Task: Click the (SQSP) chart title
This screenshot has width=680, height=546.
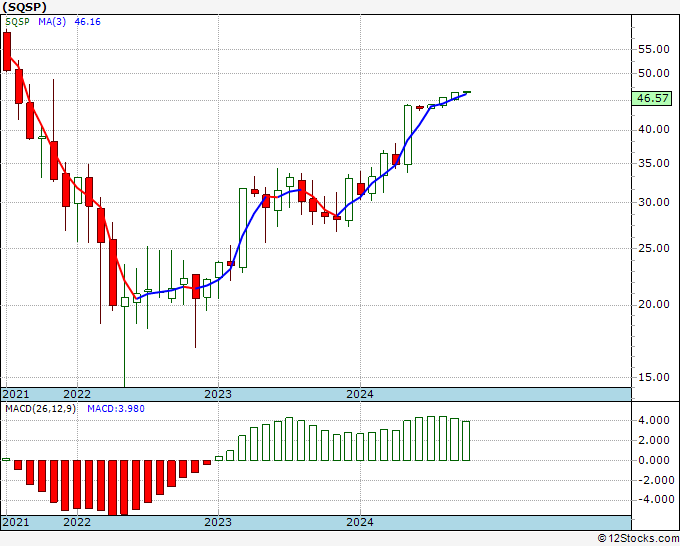Action: pyautogui.click(x=24, y=7)
